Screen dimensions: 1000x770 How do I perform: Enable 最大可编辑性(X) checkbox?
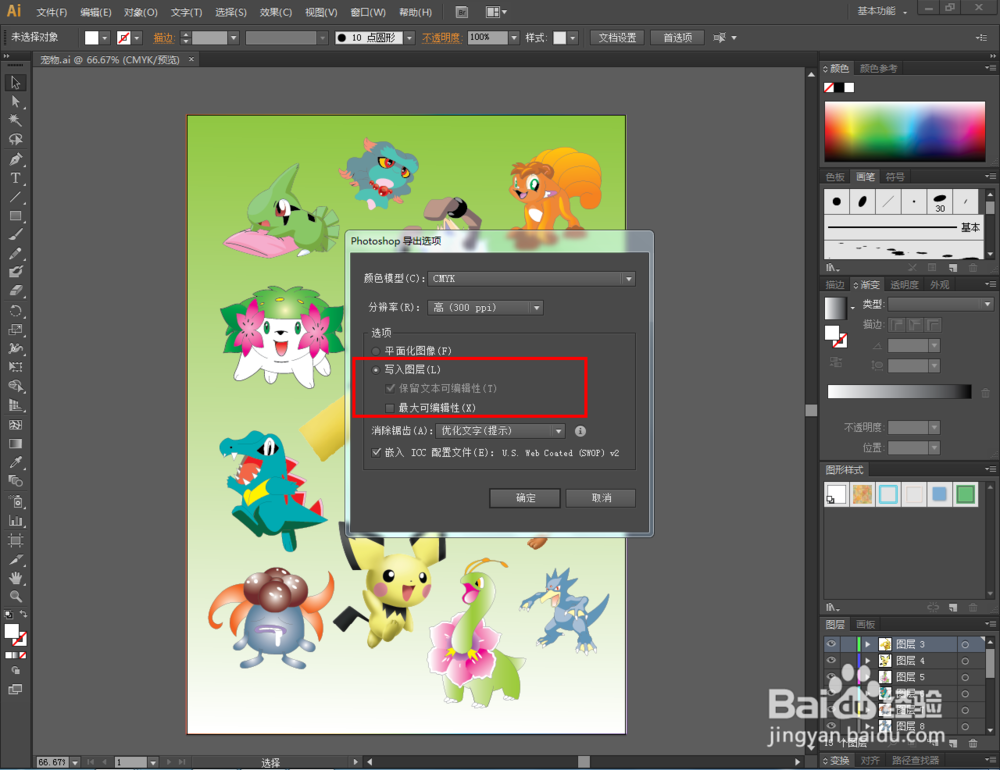[390, 408]
